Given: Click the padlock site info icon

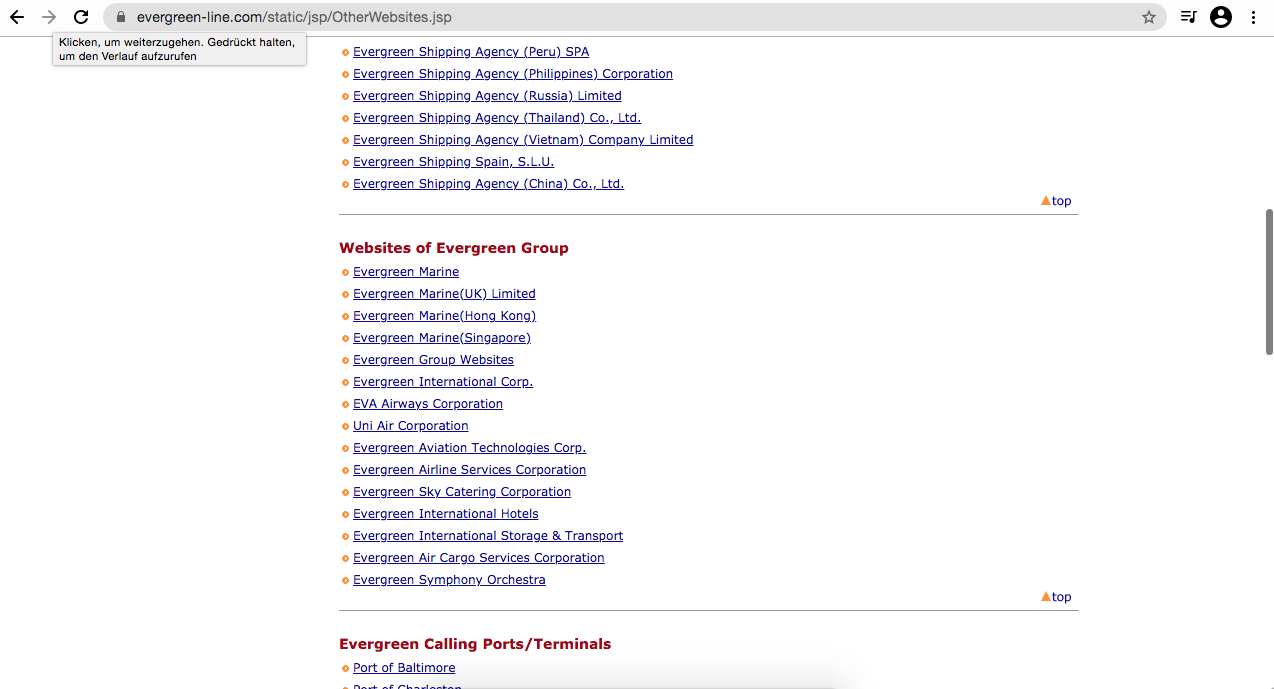Looking at the screenshot, I should [121, 17].
